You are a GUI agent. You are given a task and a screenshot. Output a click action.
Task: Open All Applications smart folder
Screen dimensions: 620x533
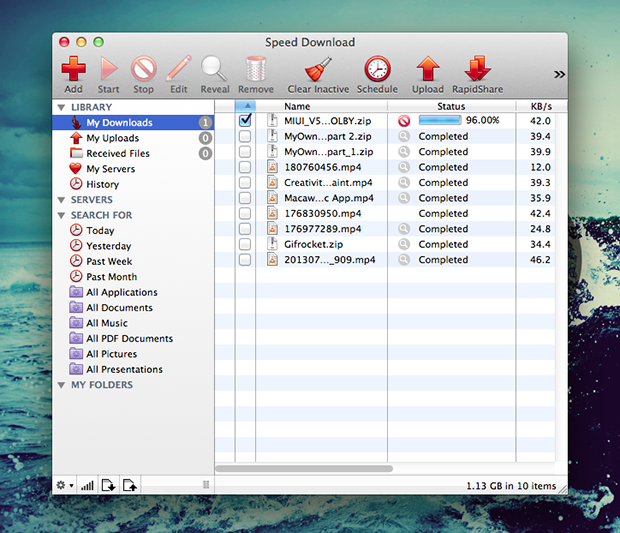133,292
